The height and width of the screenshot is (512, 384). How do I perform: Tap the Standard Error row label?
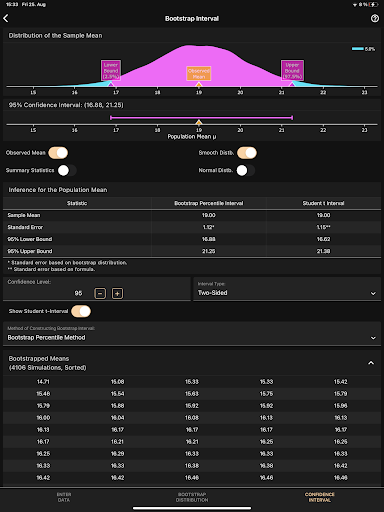[x=25, y=227]
